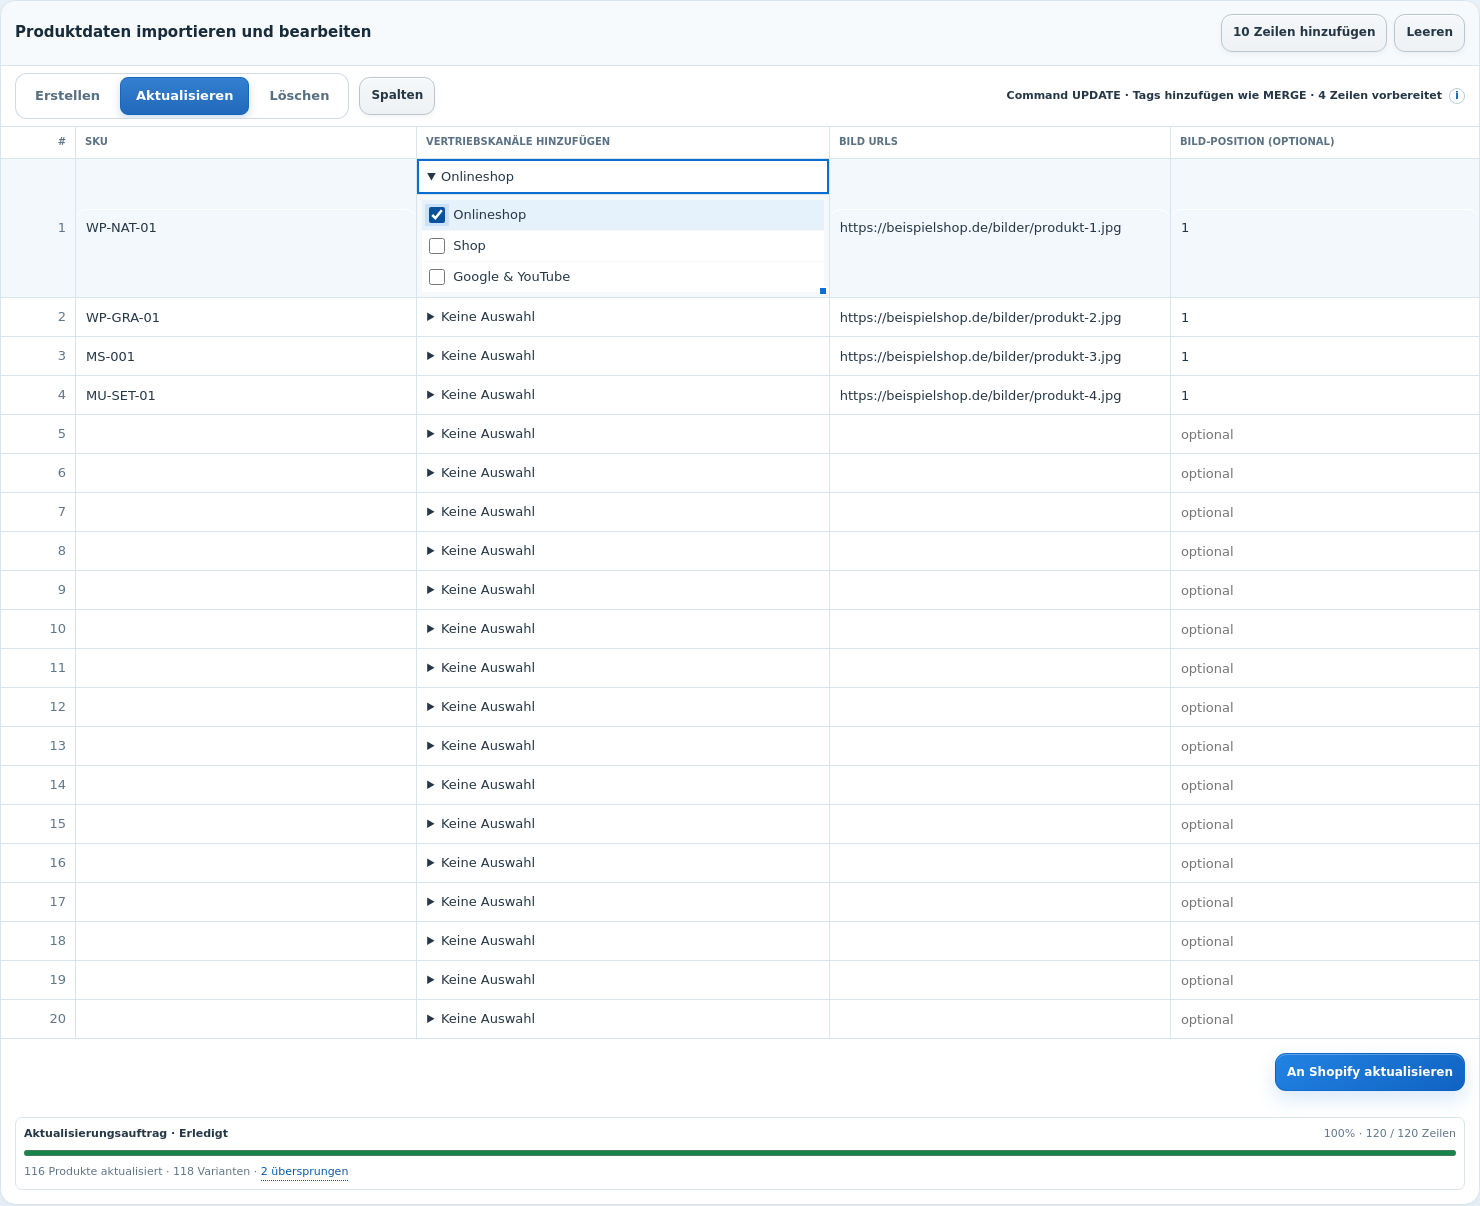Click Bild-Position (optional) column header

(x=1325, y=142)
